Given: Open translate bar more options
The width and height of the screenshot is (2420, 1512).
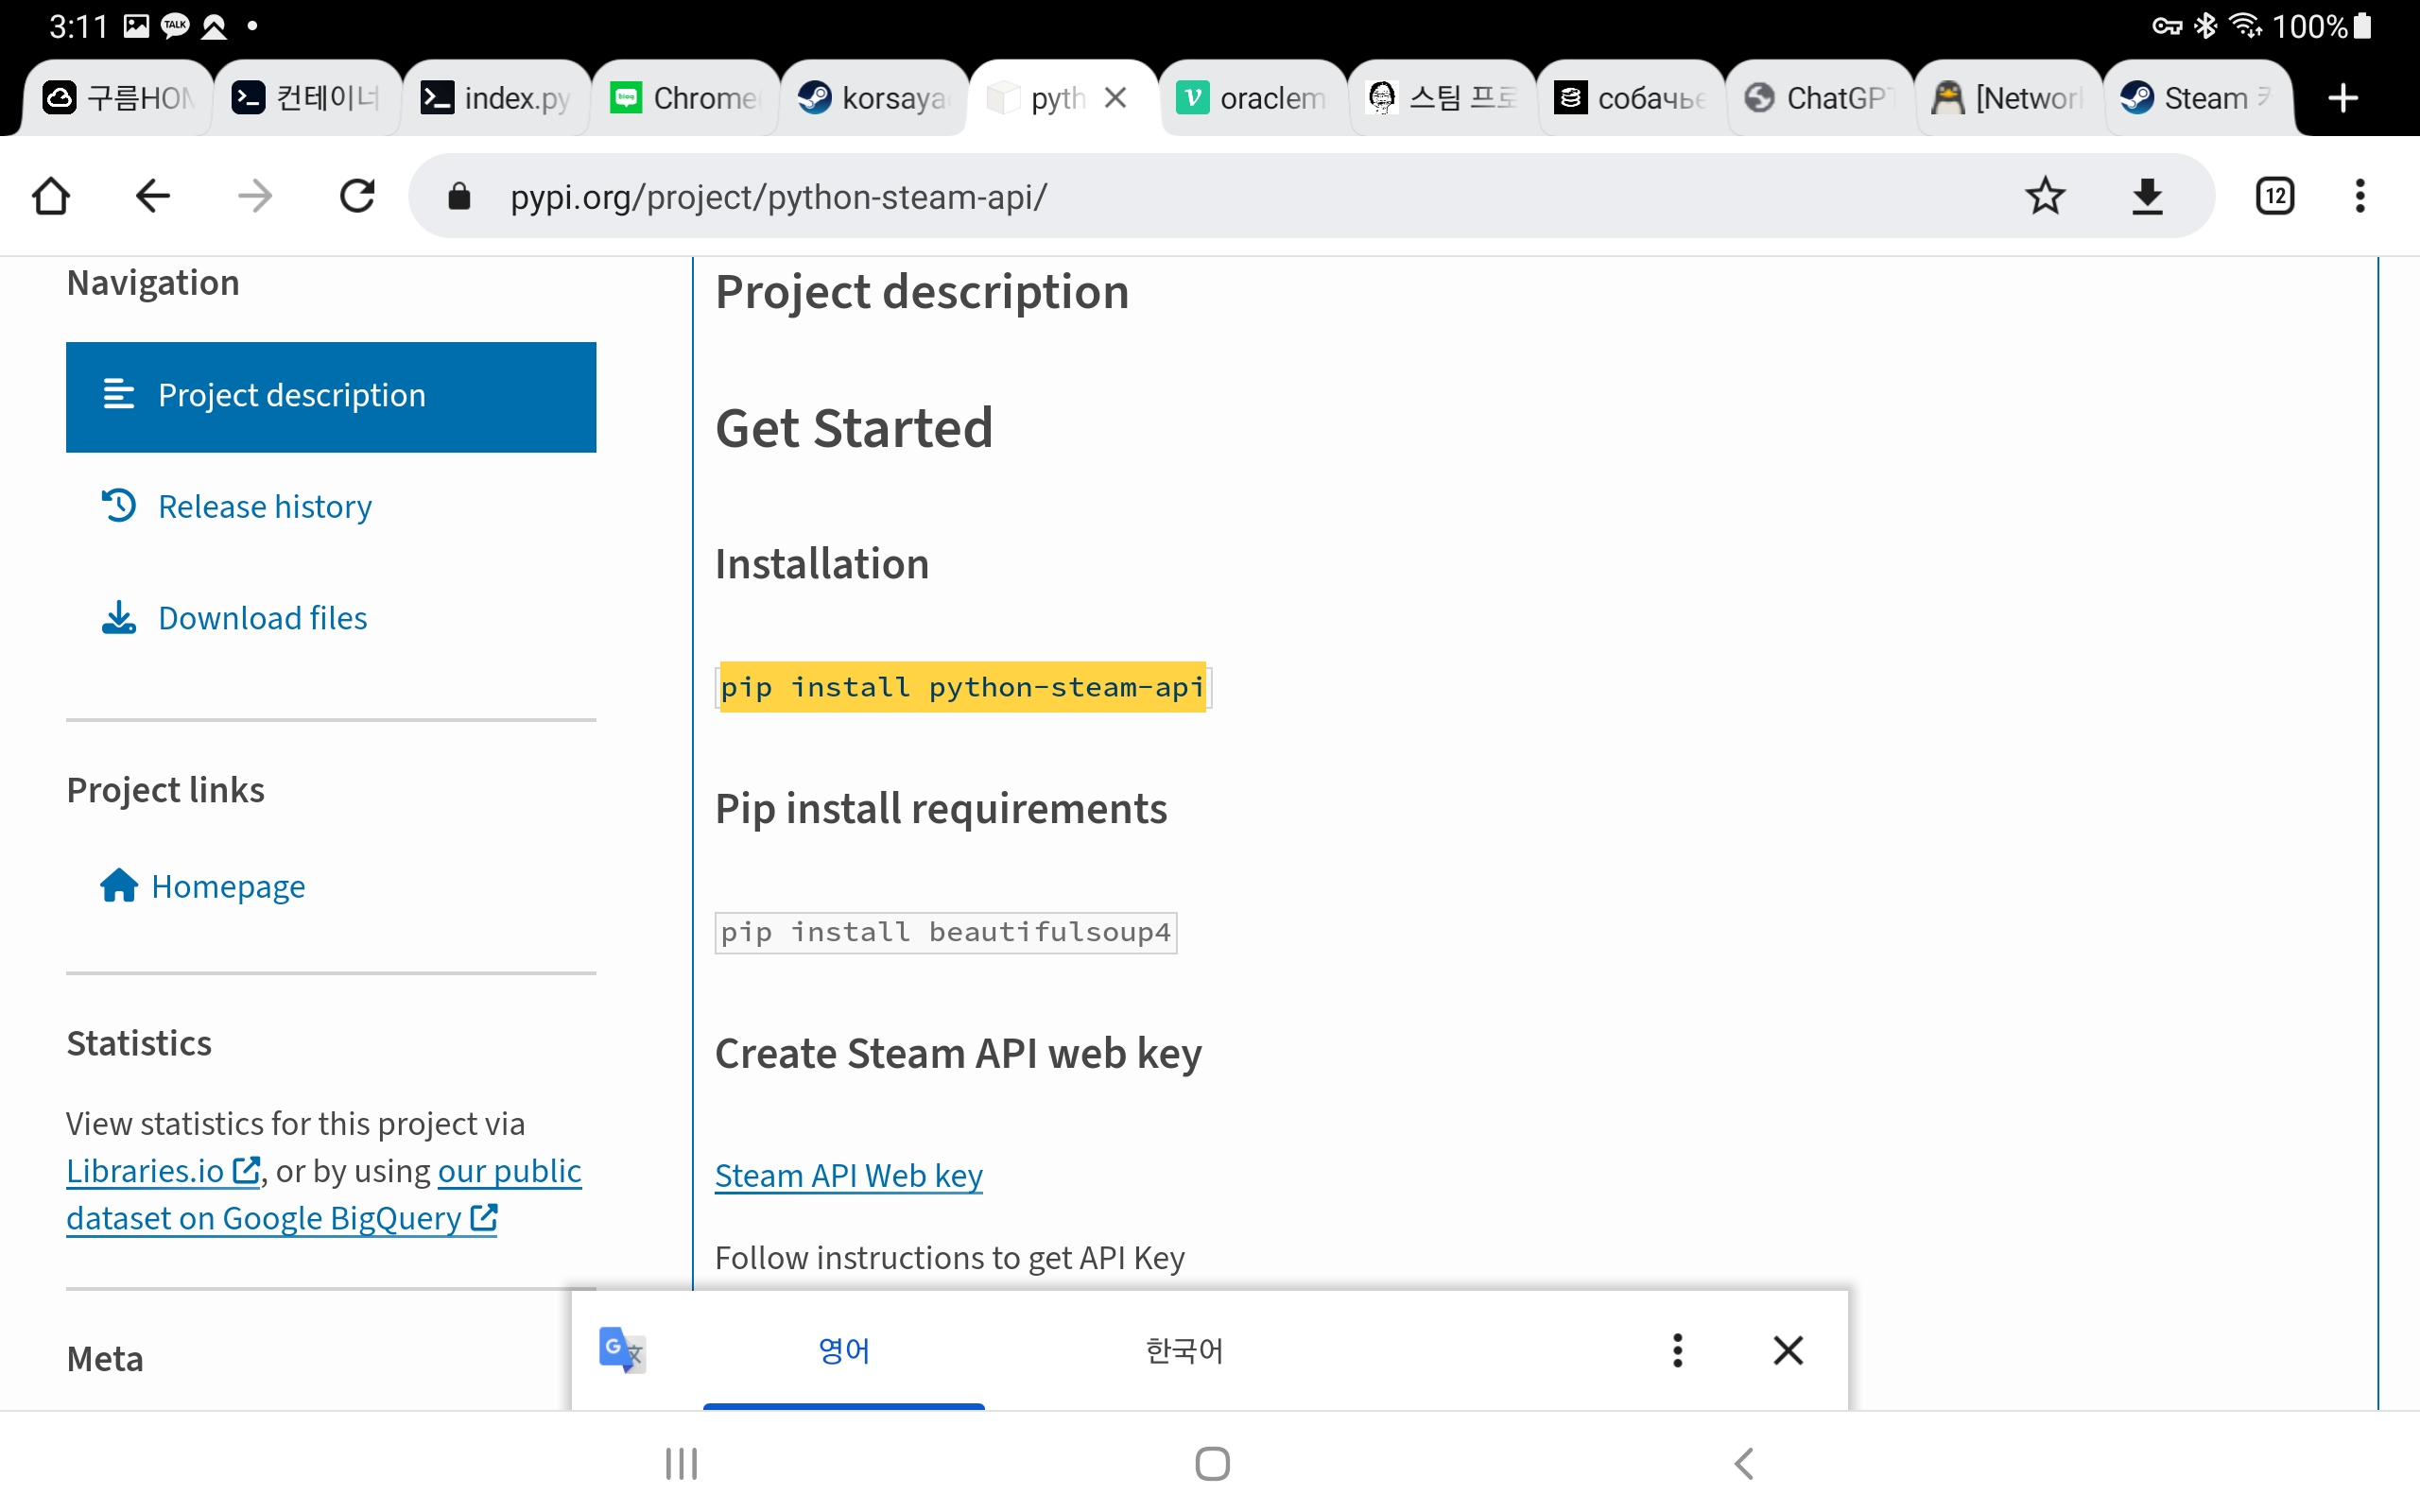Looking at the screenshot, I should point(1678,1350).
